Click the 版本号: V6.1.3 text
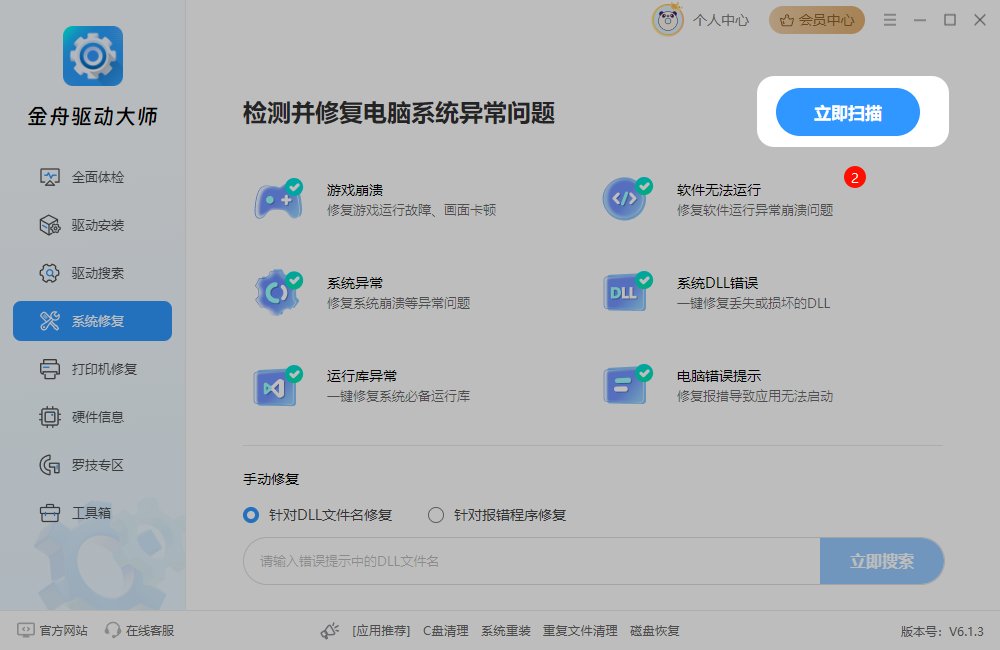The image size is (1000, 650). click(x=942, y=632)
